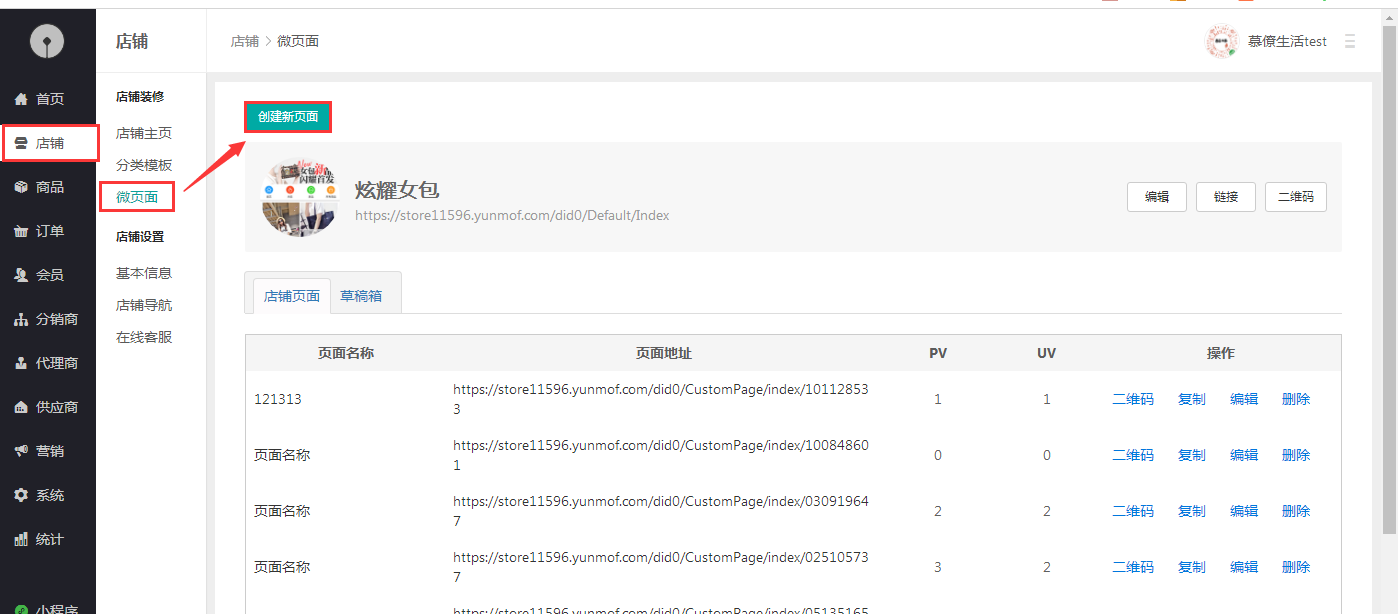Select the 店铺页面 tab

pyautogui.click(x=292, y=296)
